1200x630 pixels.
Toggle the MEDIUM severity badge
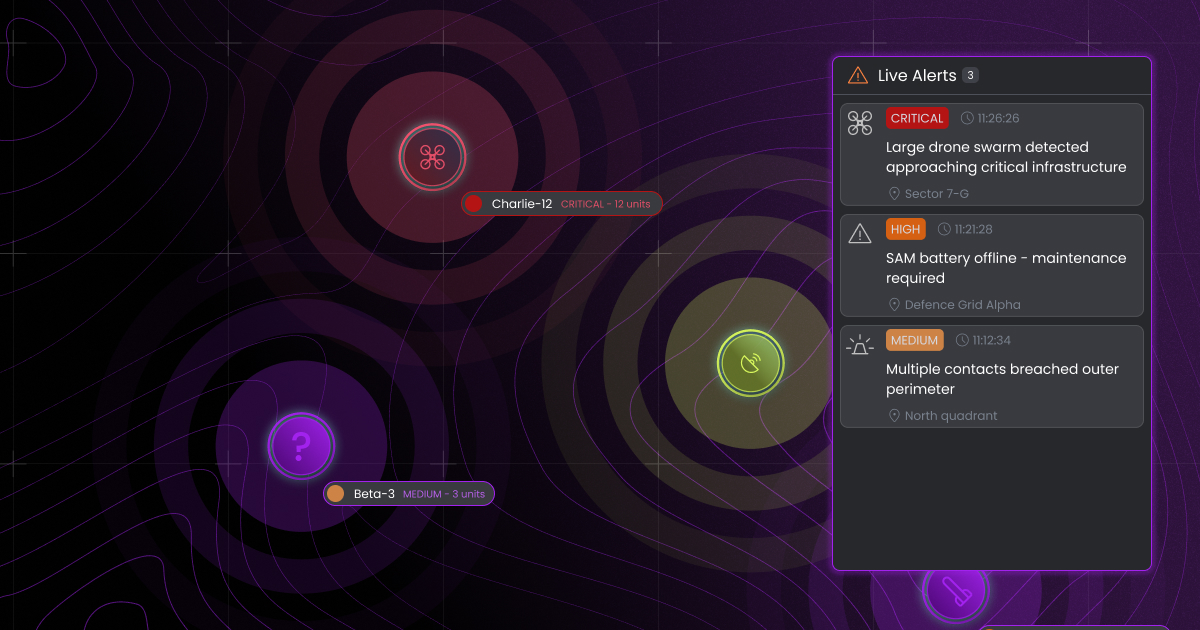coord(915,340)
